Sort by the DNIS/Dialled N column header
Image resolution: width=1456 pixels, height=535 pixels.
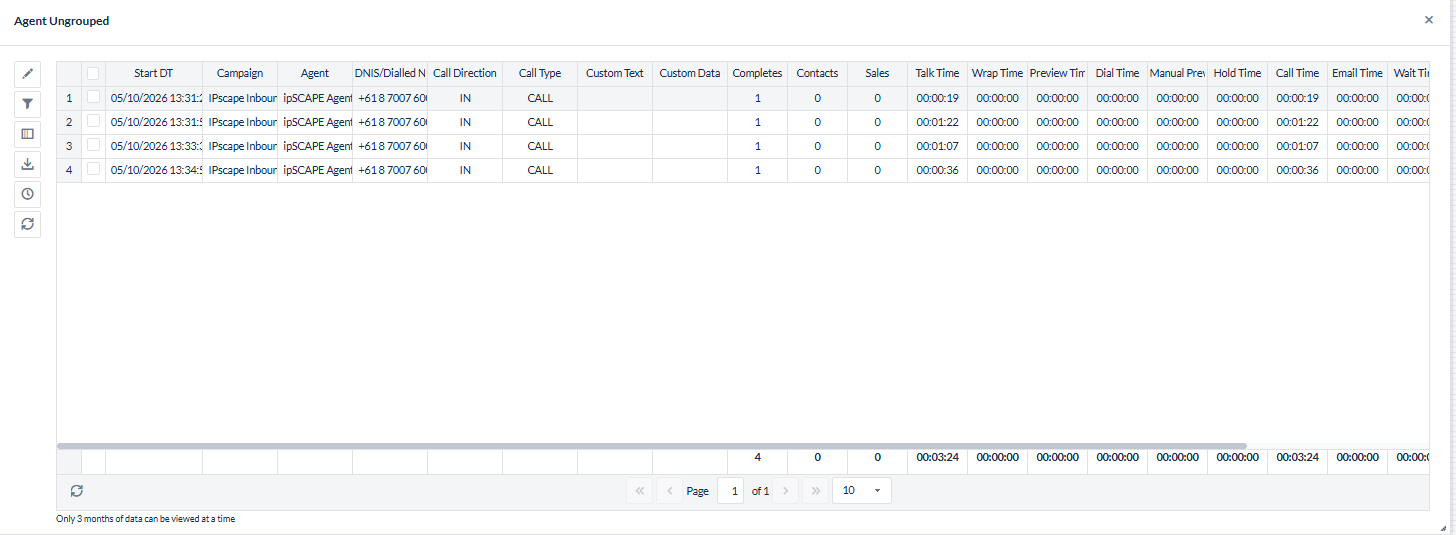[390, 73]
